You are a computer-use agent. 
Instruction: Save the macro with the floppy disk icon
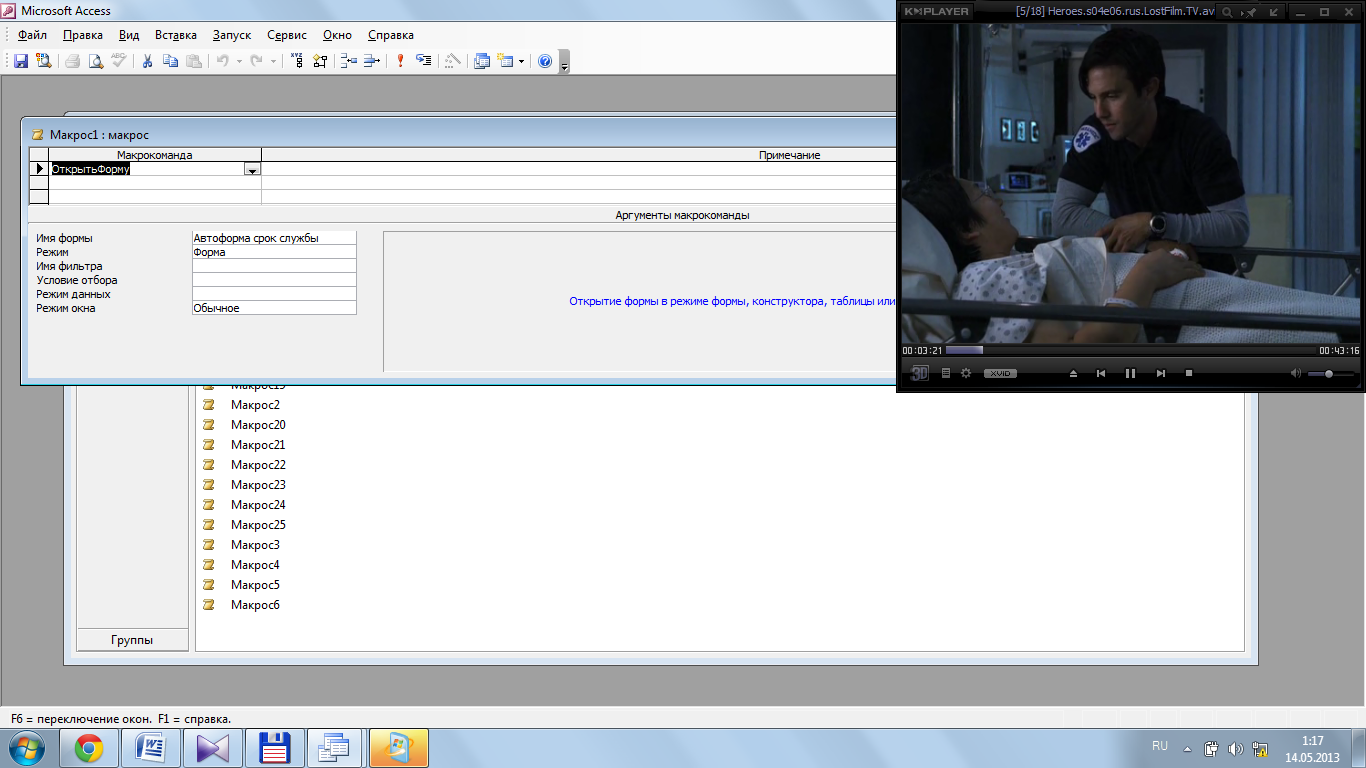[x=21, y=61]
